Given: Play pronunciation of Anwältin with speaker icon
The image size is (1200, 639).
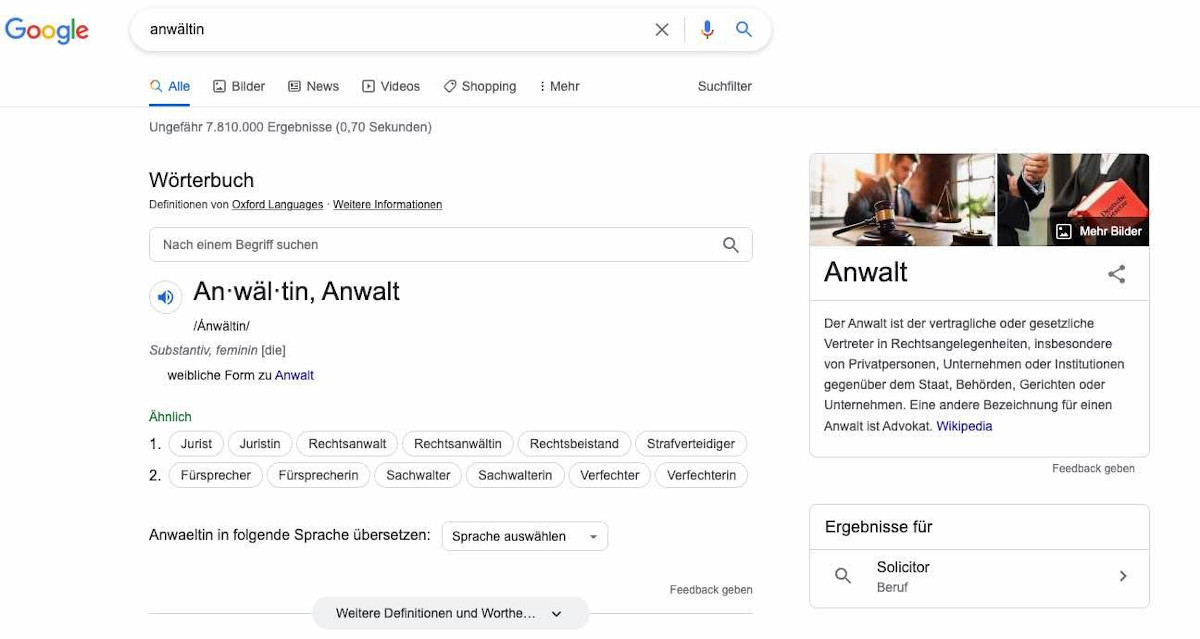Looking at the screenshot, I should pos(165,297).
